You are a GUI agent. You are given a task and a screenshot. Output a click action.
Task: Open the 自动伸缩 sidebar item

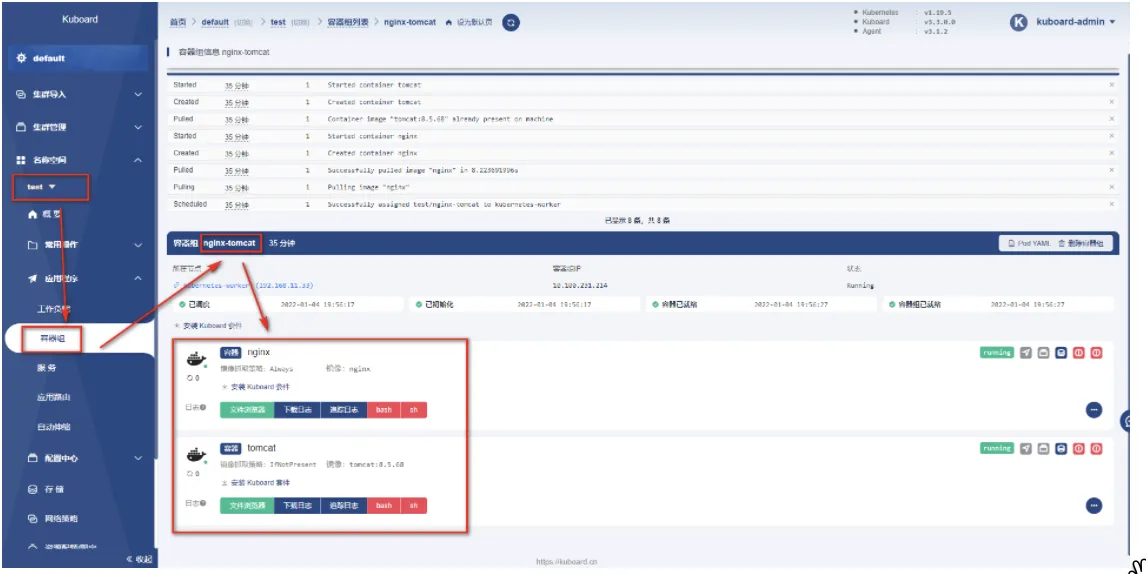pyautogui.click(x=54, y=426)
